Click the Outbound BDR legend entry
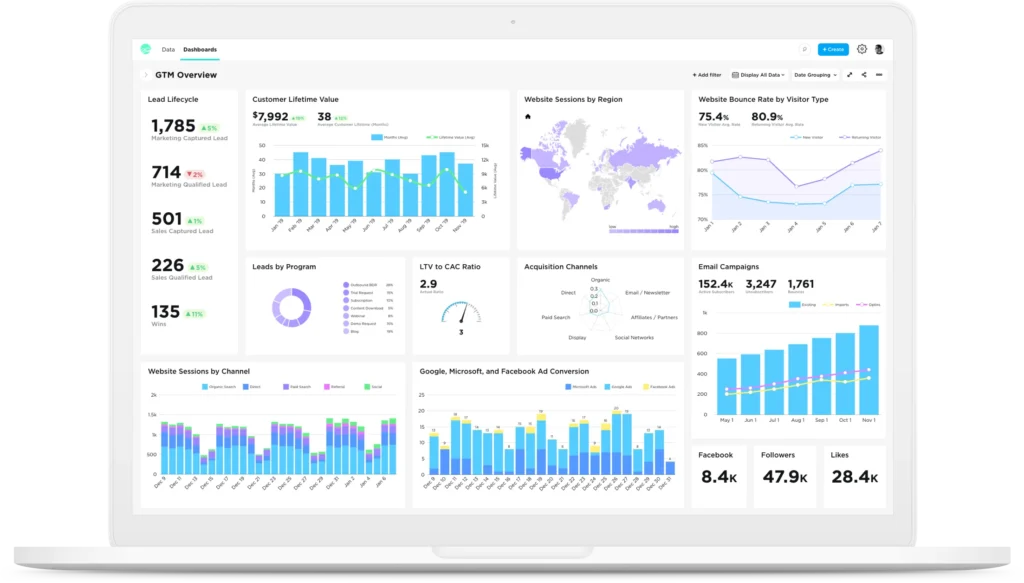This screenshot has height=583, width=1024. point(368,285)
